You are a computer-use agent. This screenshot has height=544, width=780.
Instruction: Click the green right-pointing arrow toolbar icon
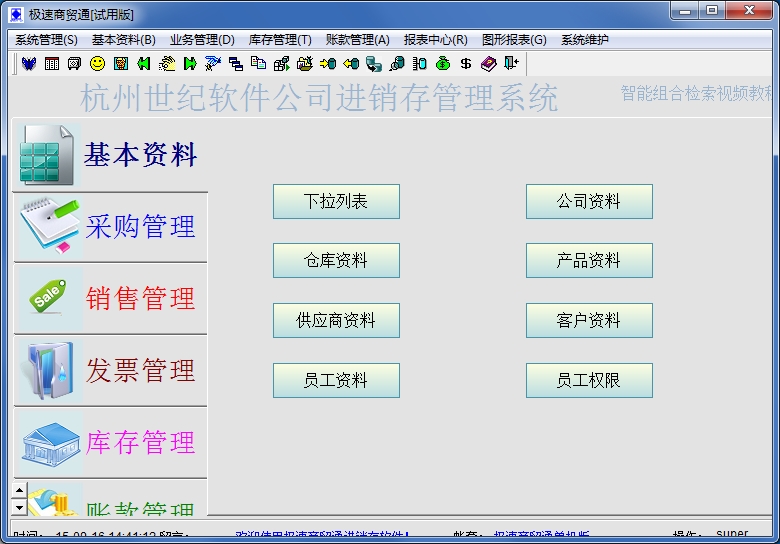[x=190, y=63]
